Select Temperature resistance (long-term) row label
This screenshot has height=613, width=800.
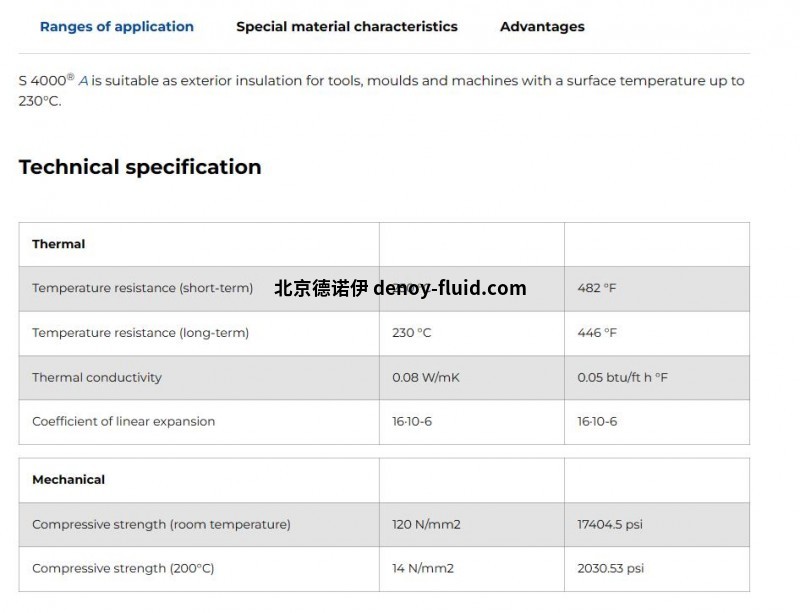tap(140, 333)
